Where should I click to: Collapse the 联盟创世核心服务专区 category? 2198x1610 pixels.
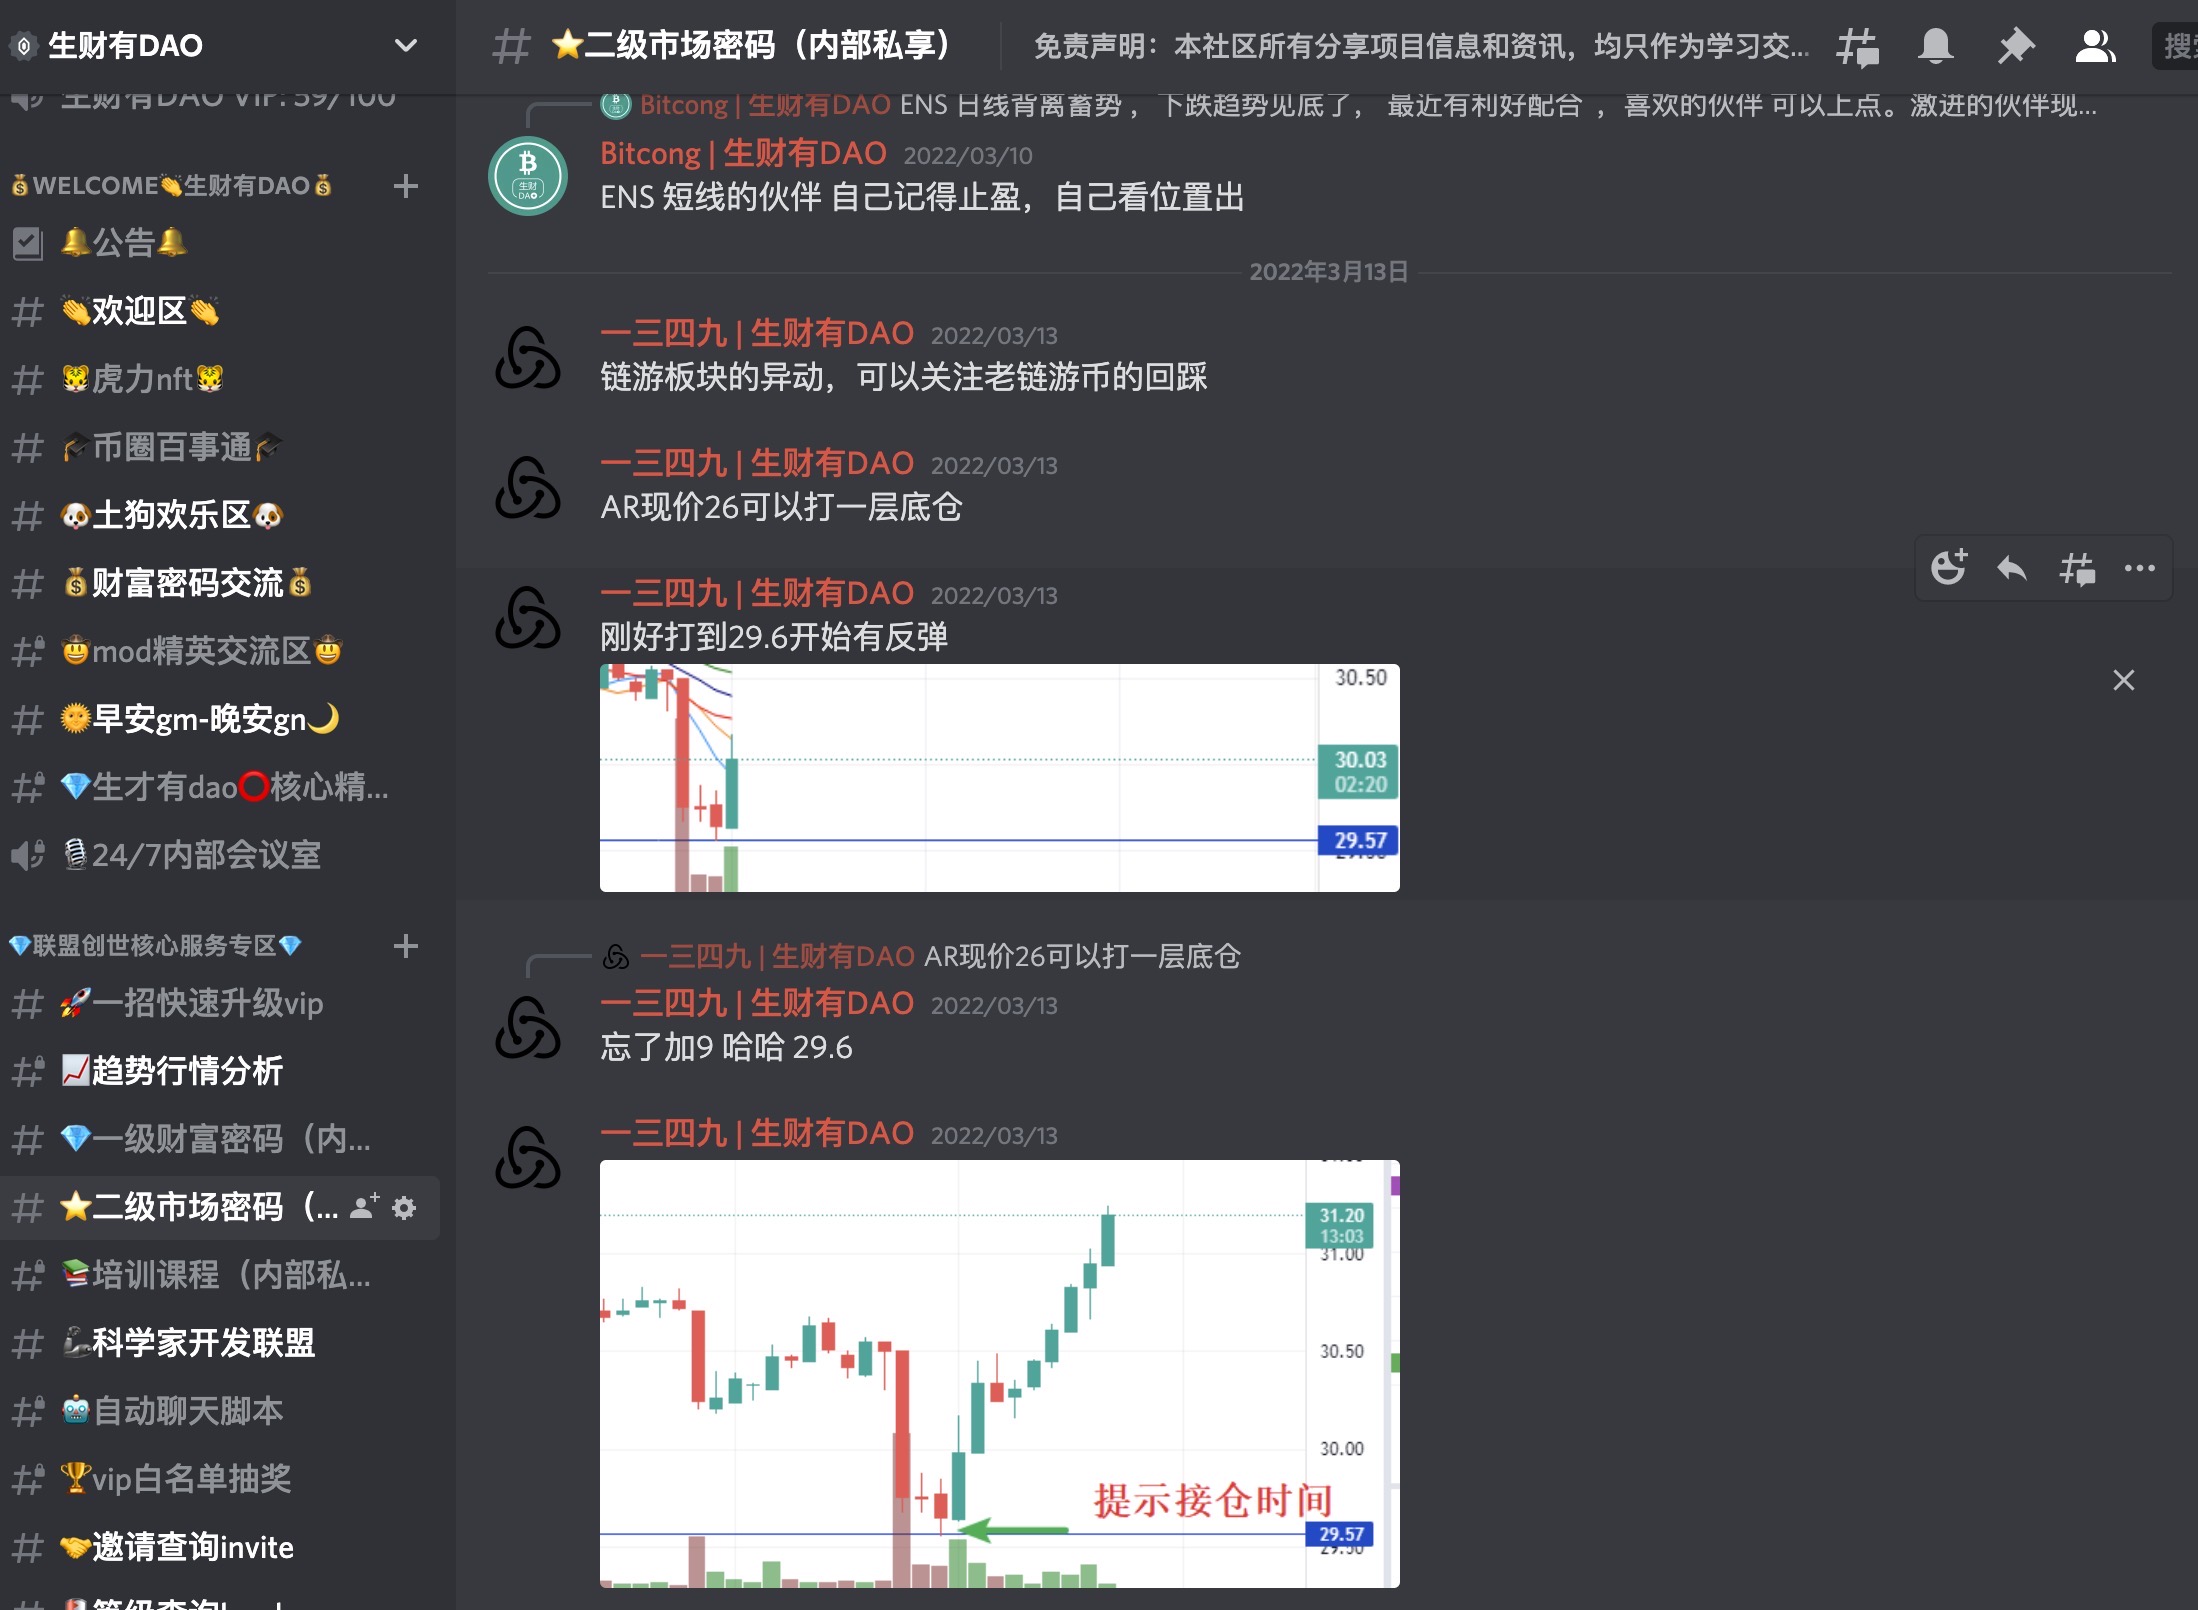pos(155,946)
